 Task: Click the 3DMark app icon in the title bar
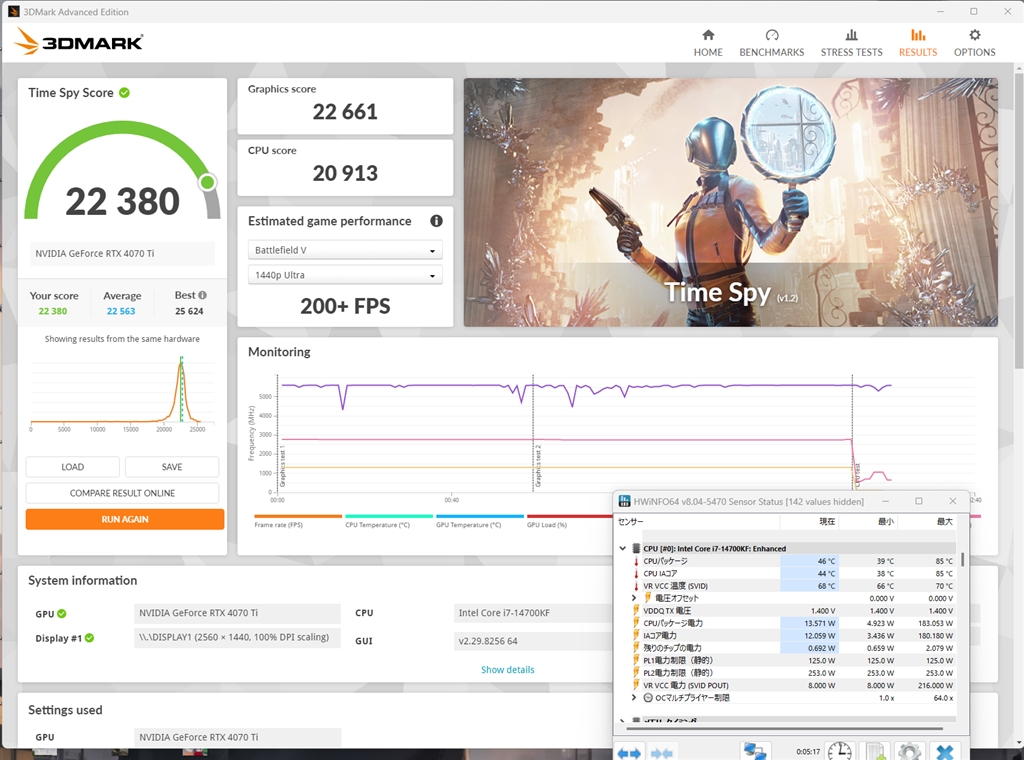click(13, 12)
